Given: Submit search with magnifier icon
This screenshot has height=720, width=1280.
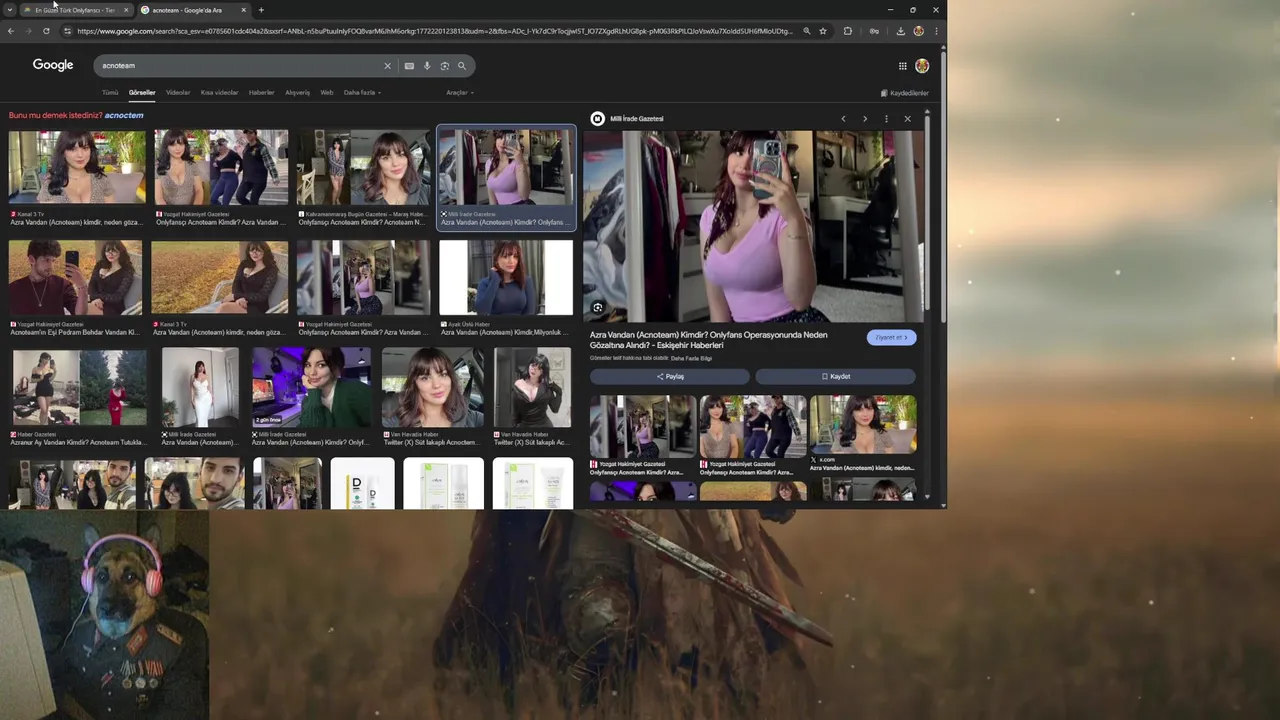Looking at the screenshot, I should pyautogui.click(x=462, y=66).
